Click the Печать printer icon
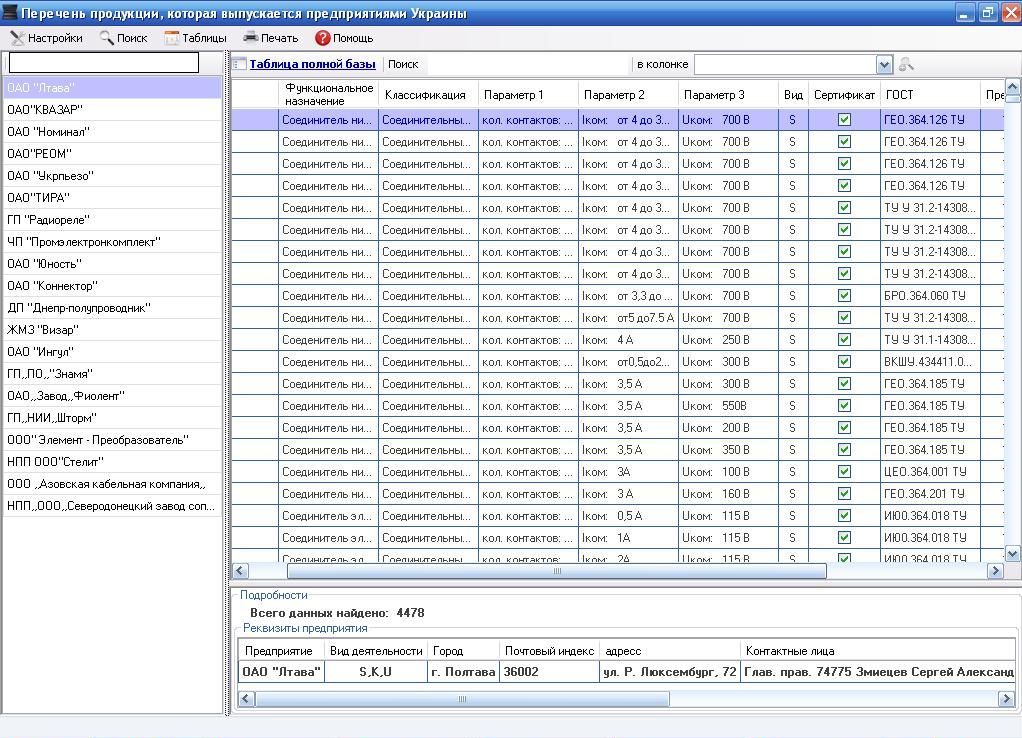Viewport: 1022px width, 738px height. [251, 38]
